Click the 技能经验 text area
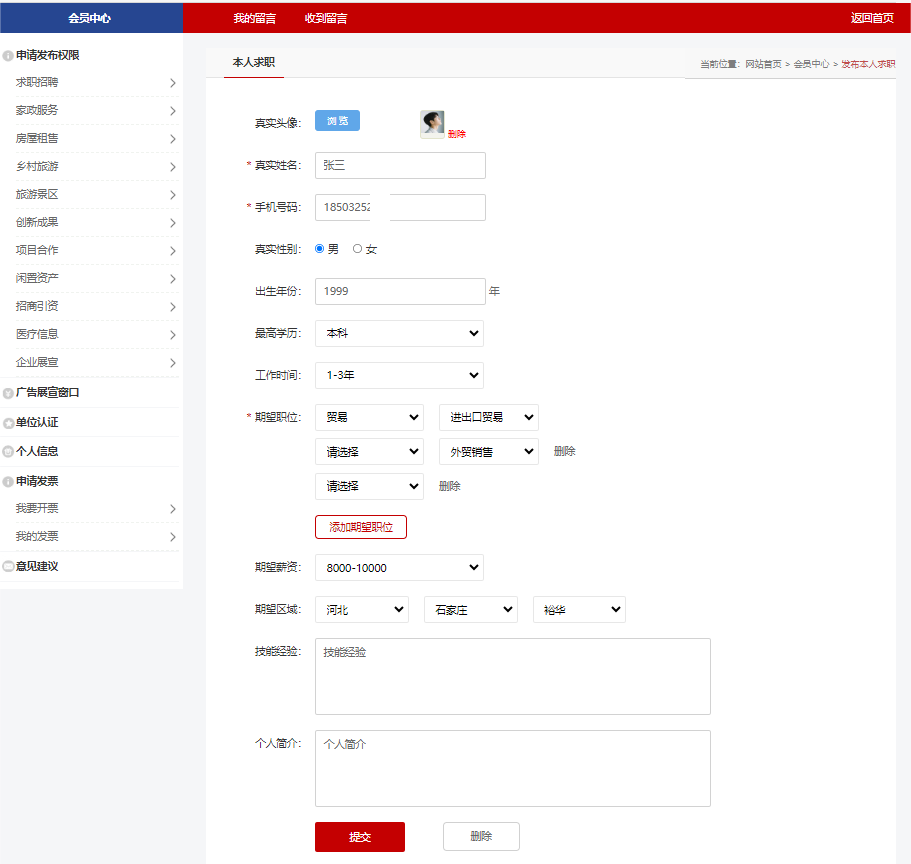The height and width of the screenshot is (864, 911). (x=512, y=676)
